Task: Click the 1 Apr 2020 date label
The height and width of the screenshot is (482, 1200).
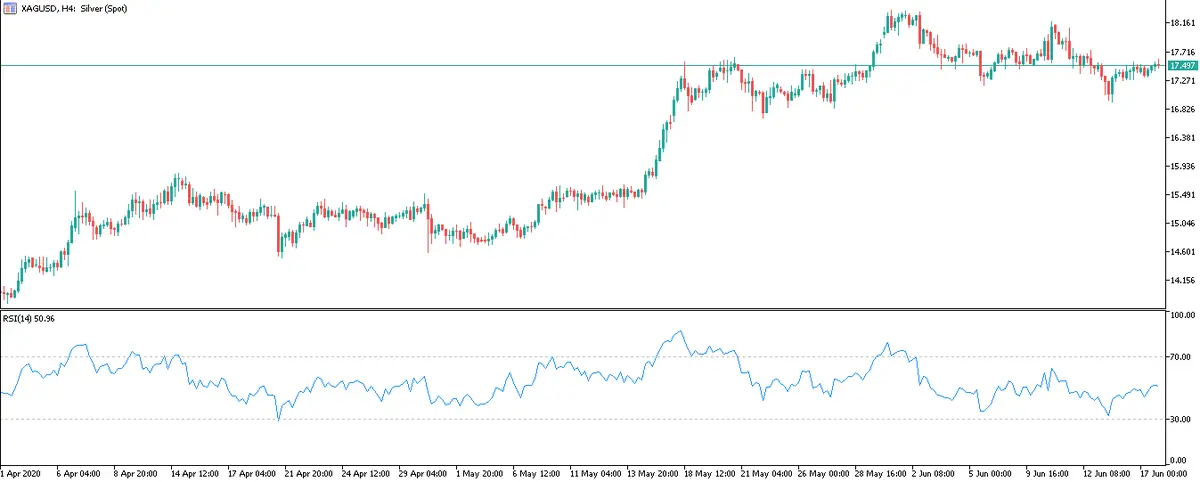Action: [21, 470]
